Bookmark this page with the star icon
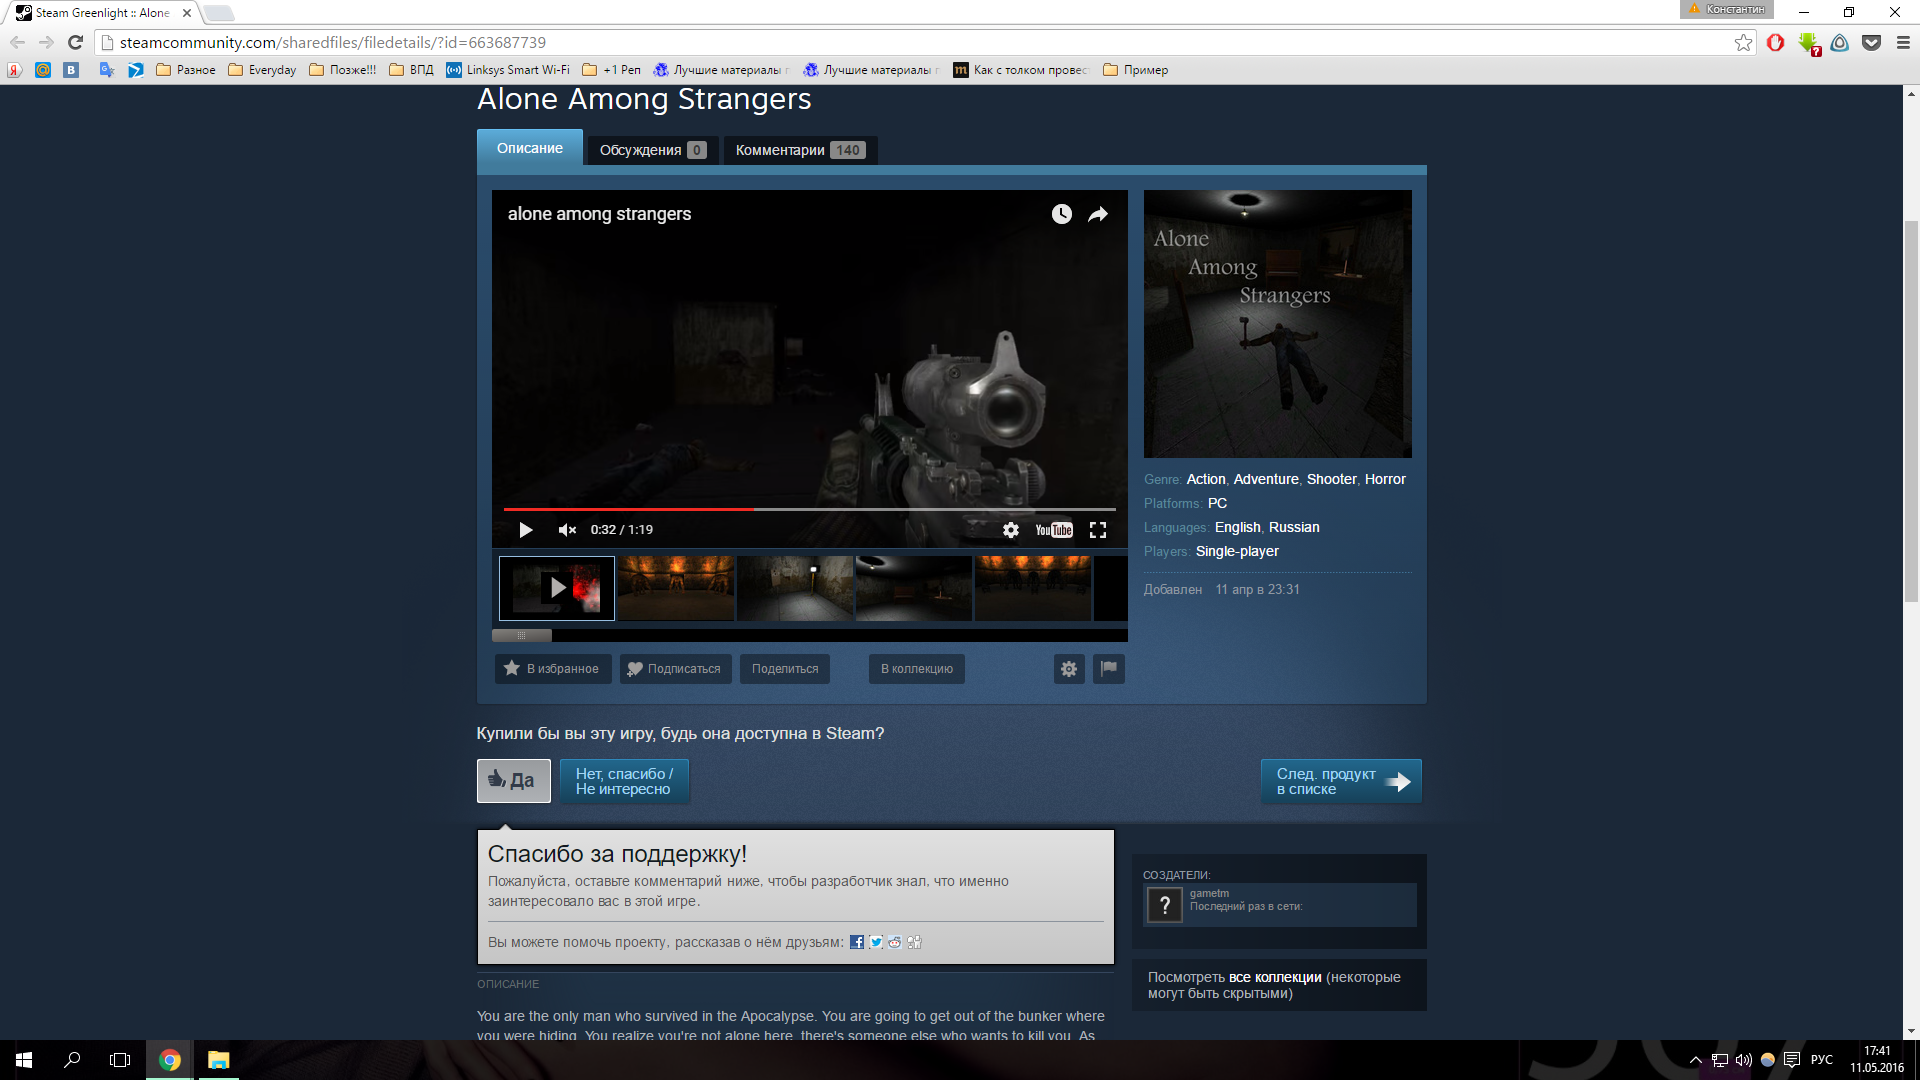 [1743, 42]
